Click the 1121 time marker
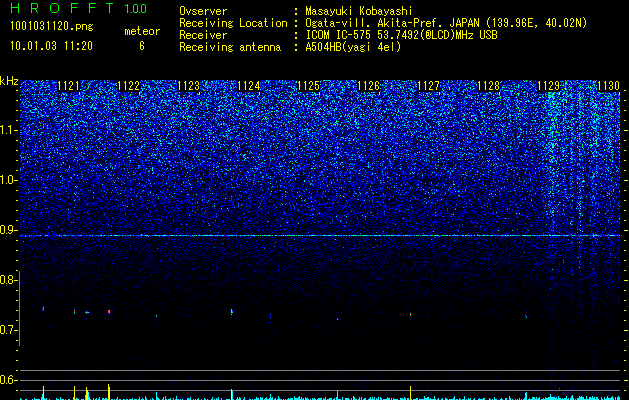Screen dimensions: 629x400 [x=69, y=86]
